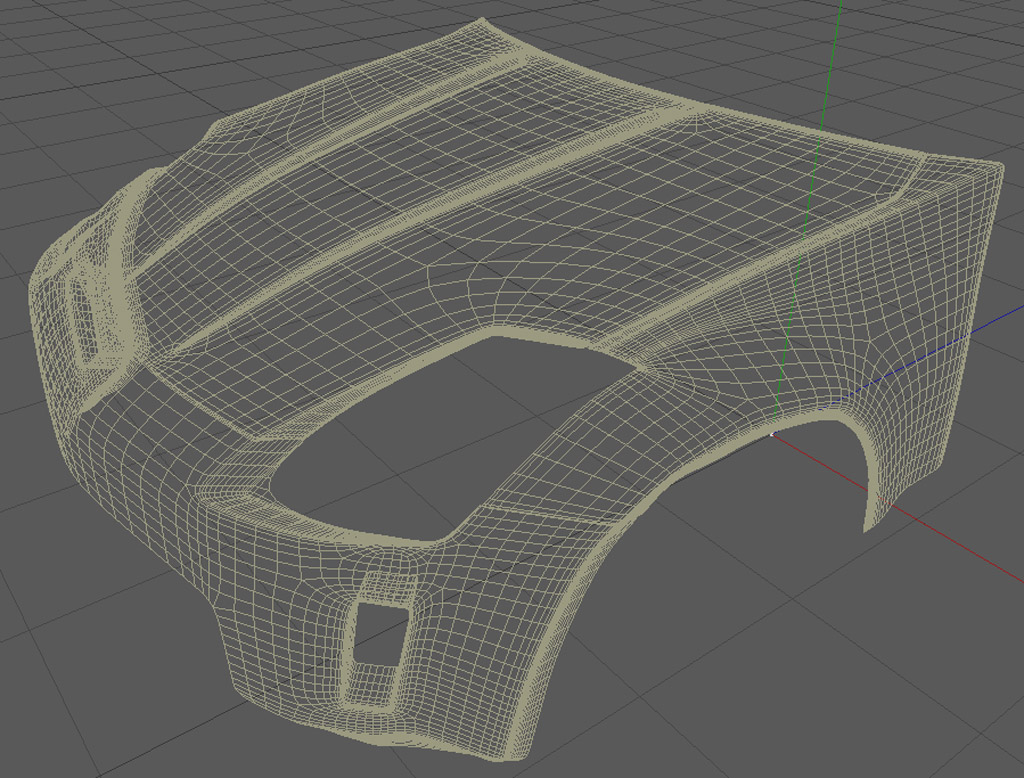Click the headlight recess on the mesh's left side
The height and width of the screenshot is (778, 1024).
[82, 317]
